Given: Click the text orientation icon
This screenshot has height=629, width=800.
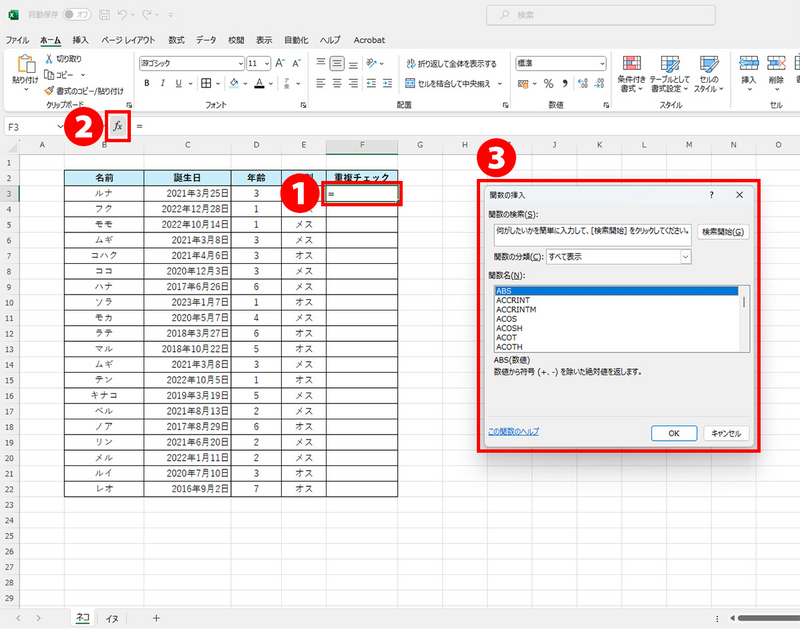Looking at the screenshot, I should (x=371, y=63).
